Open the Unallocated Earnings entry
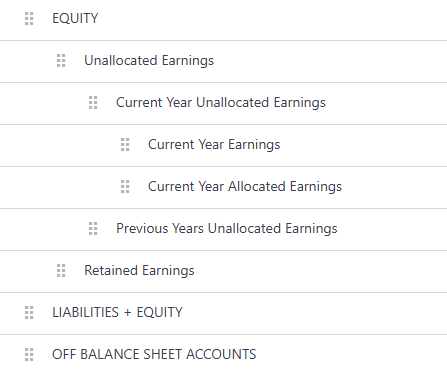Viewport: 447px width, 373px height. pos(149,61)
